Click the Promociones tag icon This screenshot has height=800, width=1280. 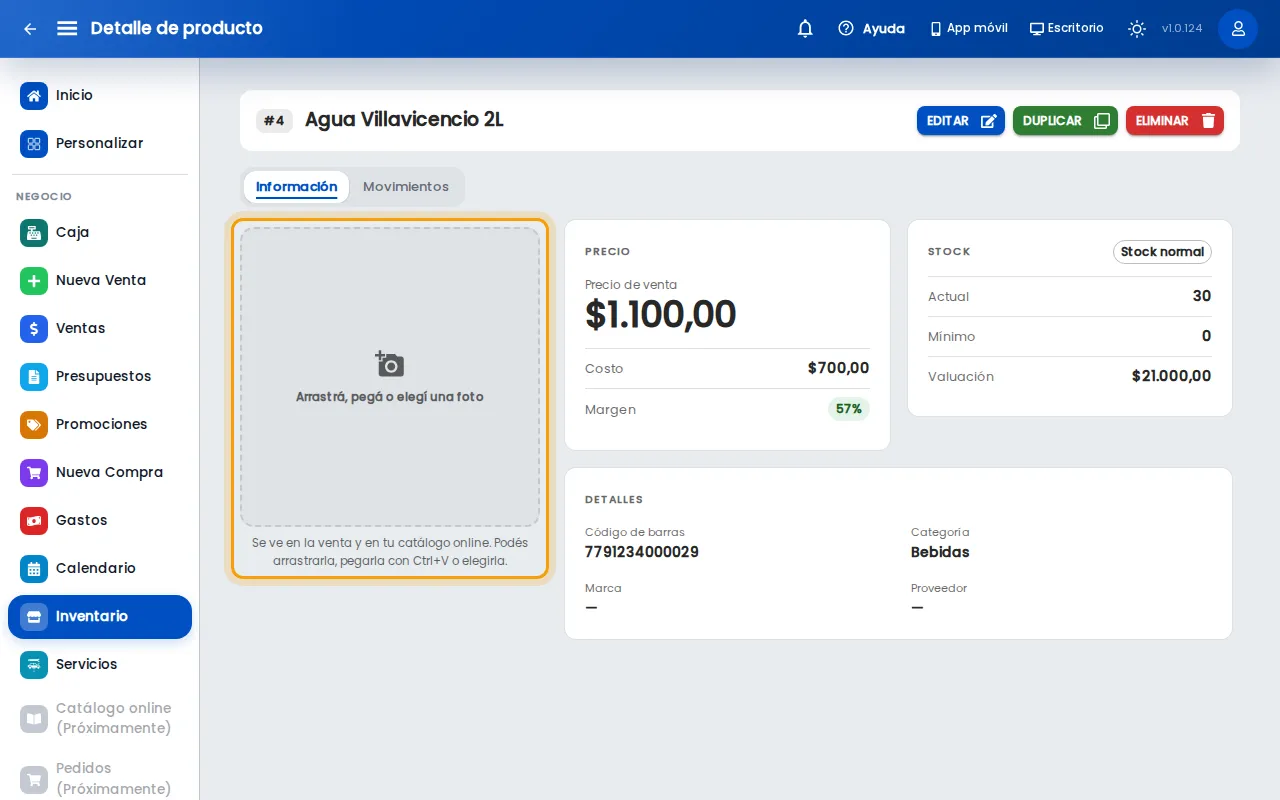tap(34, 425)
